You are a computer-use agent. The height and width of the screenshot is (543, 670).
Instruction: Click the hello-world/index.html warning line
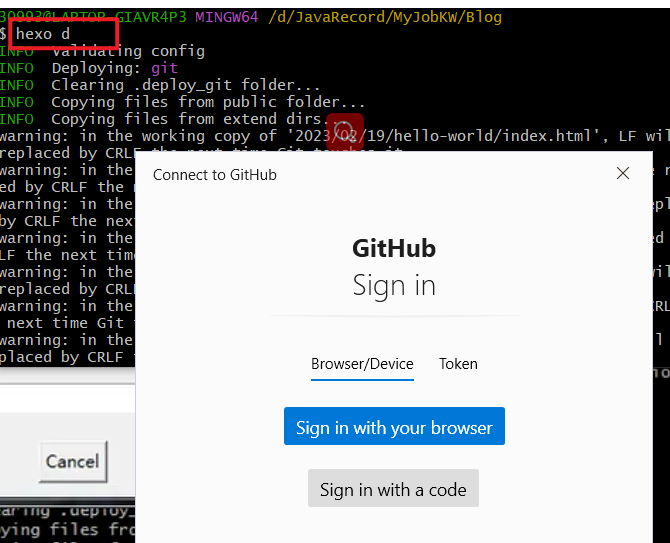[335, 136]
